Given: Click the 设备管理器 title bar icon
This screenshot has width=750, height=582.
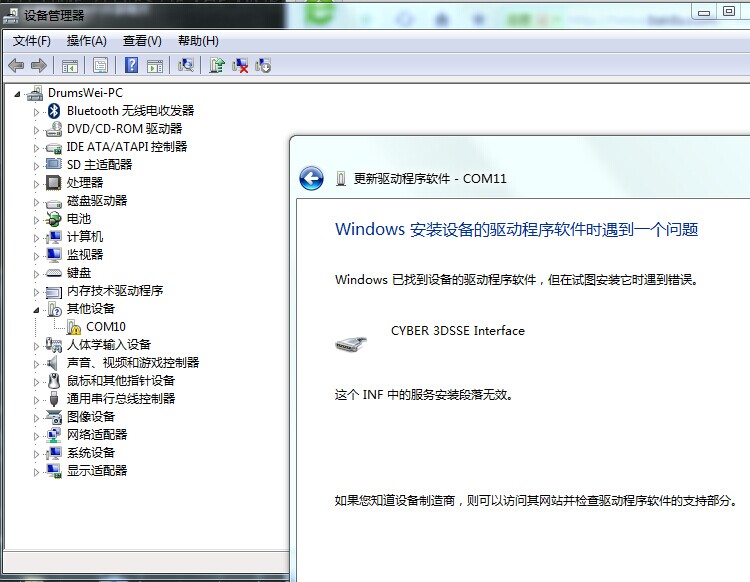Looking at the screenshot, I should pos(11,16).
